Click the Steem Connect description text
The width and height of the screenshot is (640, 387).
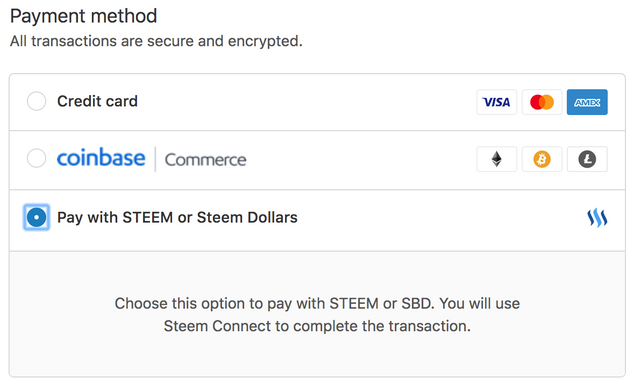317,315
